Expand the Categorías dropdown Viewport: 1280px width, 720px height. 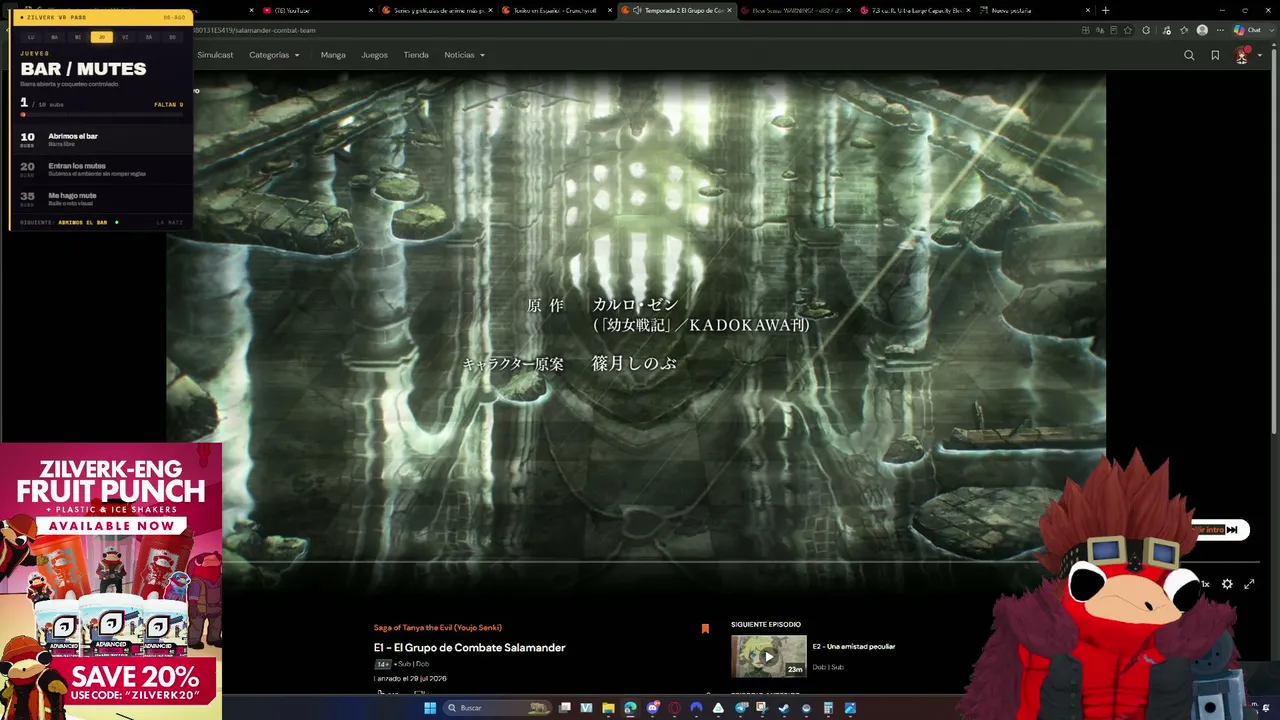point(274,55)
